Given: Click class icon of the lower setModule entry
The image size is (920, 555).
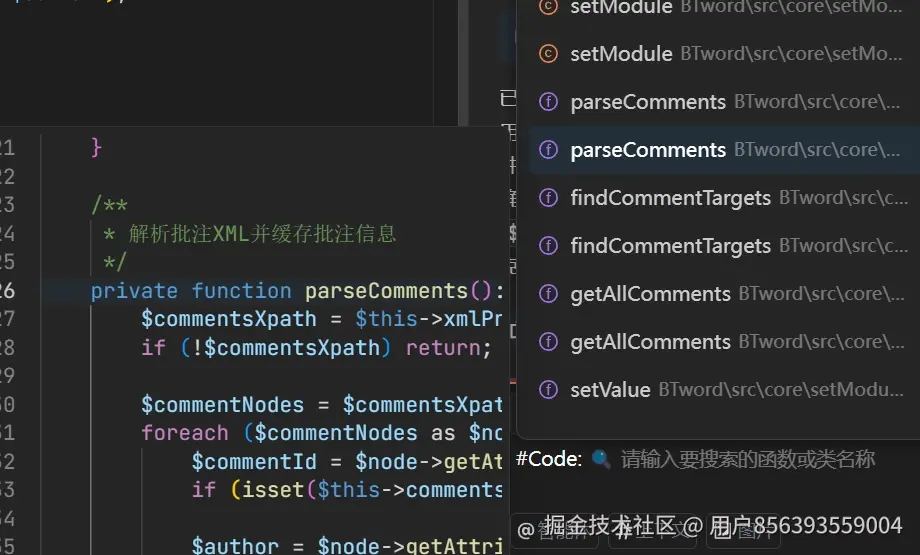Looking at the screenshot, I should click(547, 54).
